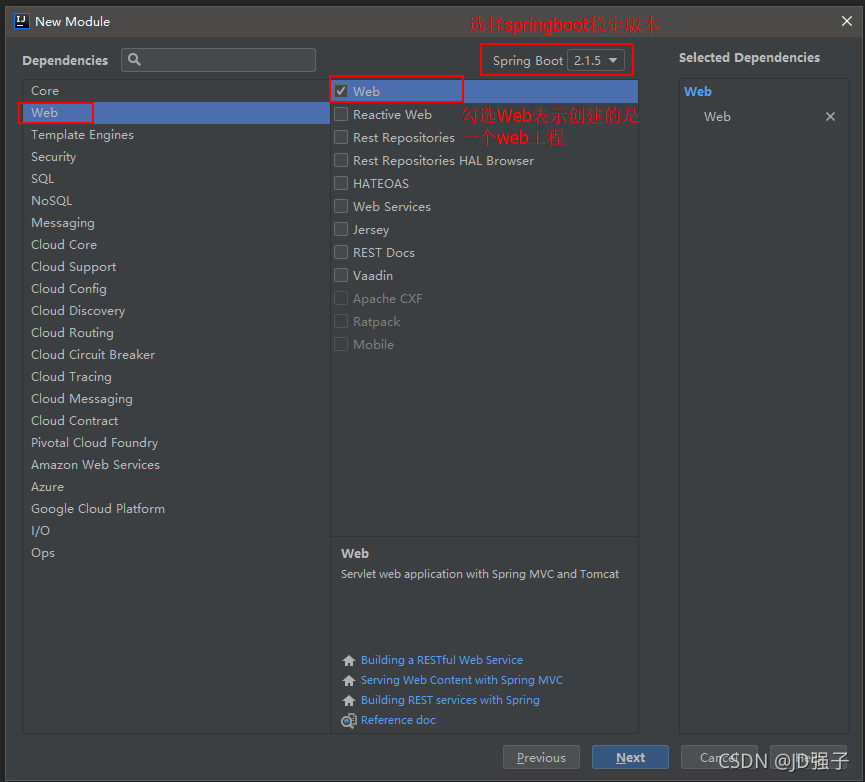Open the Spring Boot version dropdown
865x782 pixels.
click(598, 61)
